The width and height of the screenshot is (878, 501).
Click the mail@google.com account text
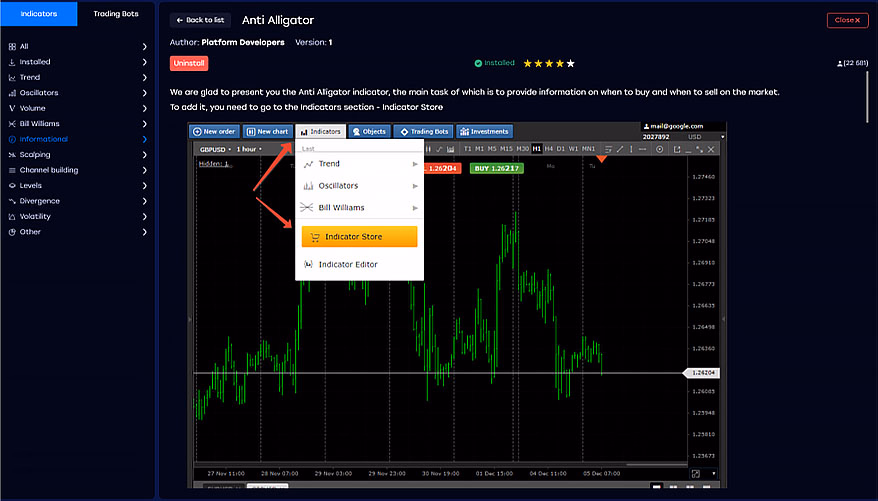676,127
